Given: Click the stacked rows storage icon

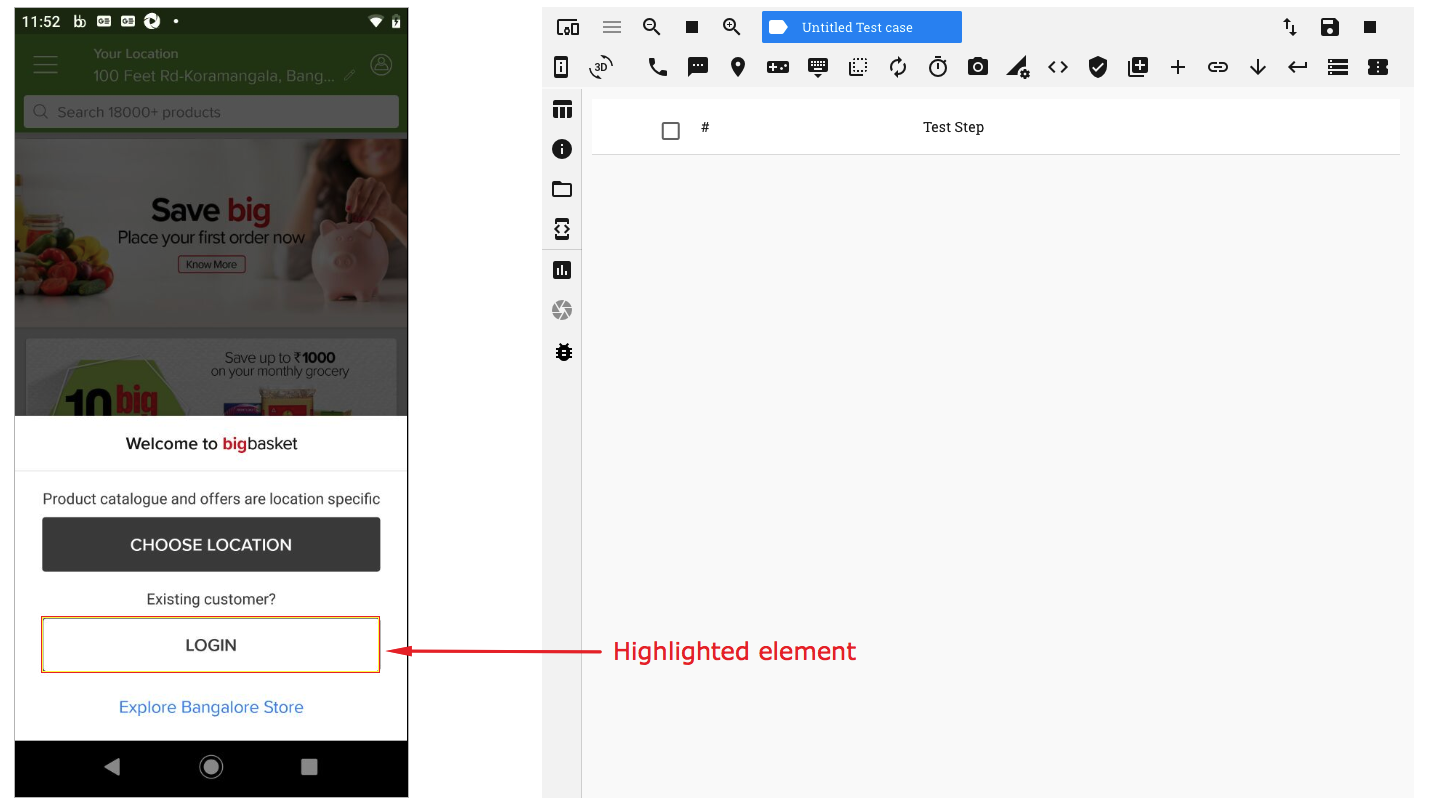Looking at the screenshot, I should [1338, 67].
